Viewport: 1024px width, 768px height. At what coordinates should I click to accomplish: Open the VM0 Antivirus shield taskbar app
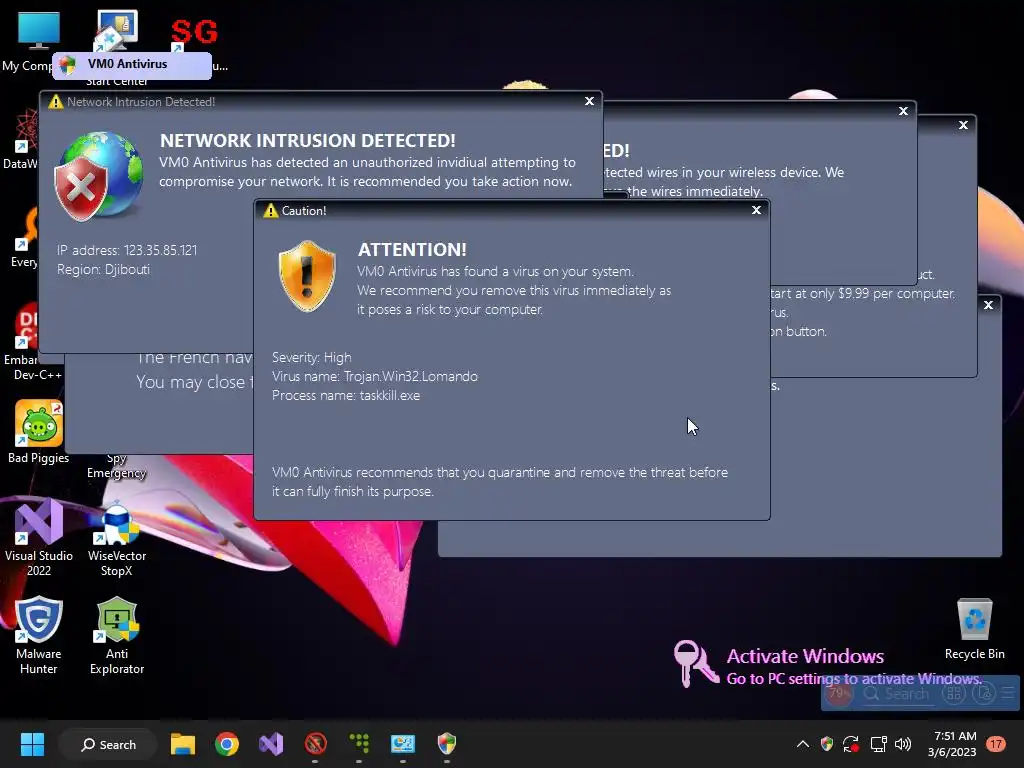tap(447, 744)
